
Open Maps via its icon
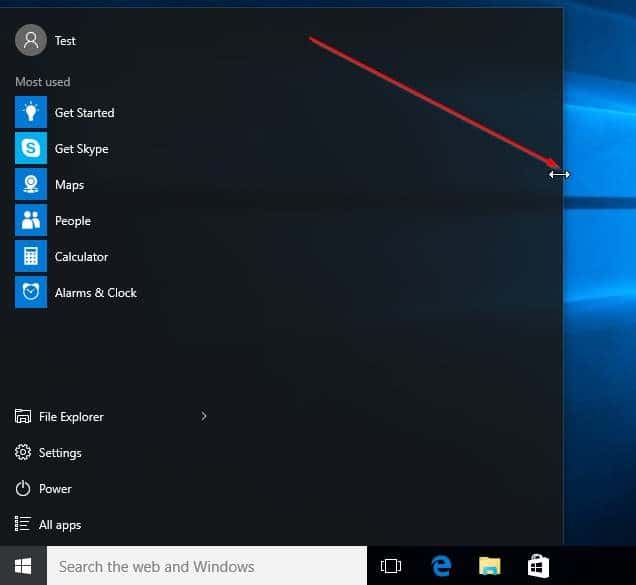coord(31,184)
